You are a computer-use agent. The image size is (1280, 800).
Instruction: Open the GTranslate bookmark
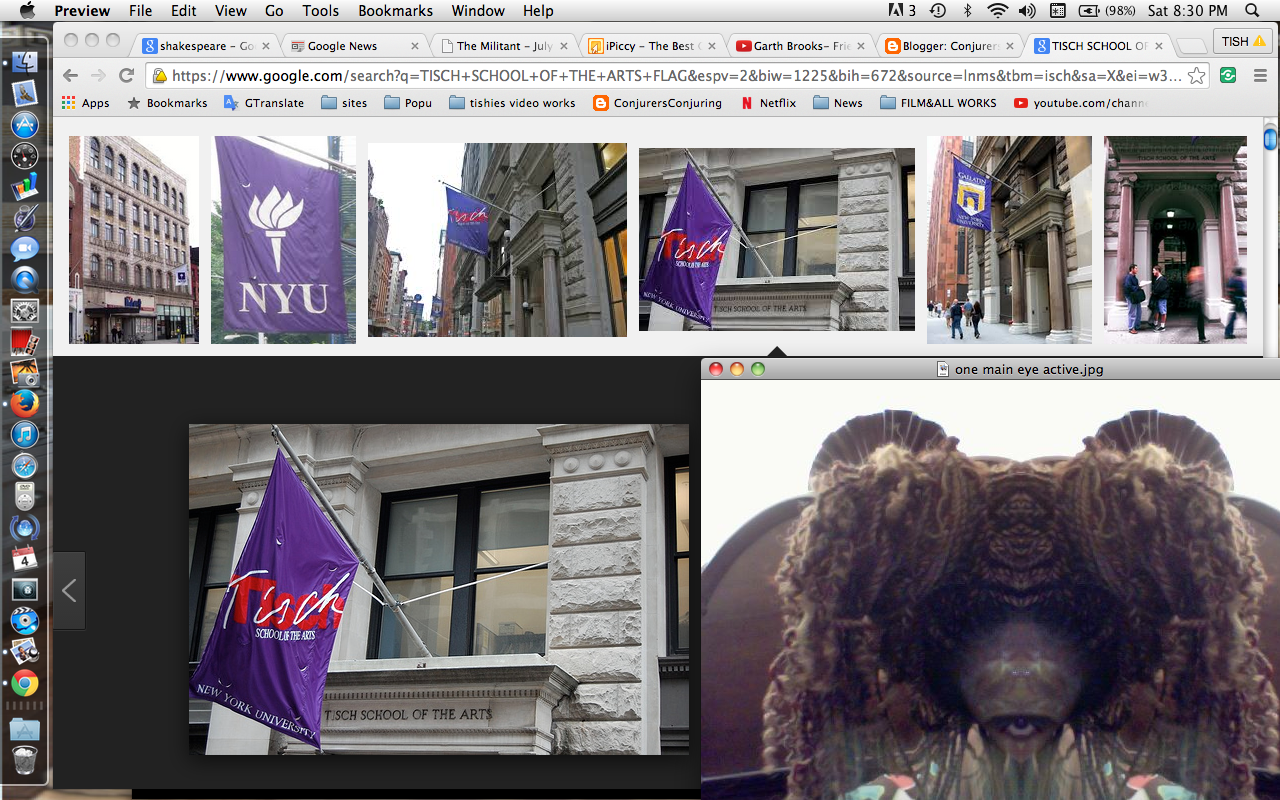(264, 103)
